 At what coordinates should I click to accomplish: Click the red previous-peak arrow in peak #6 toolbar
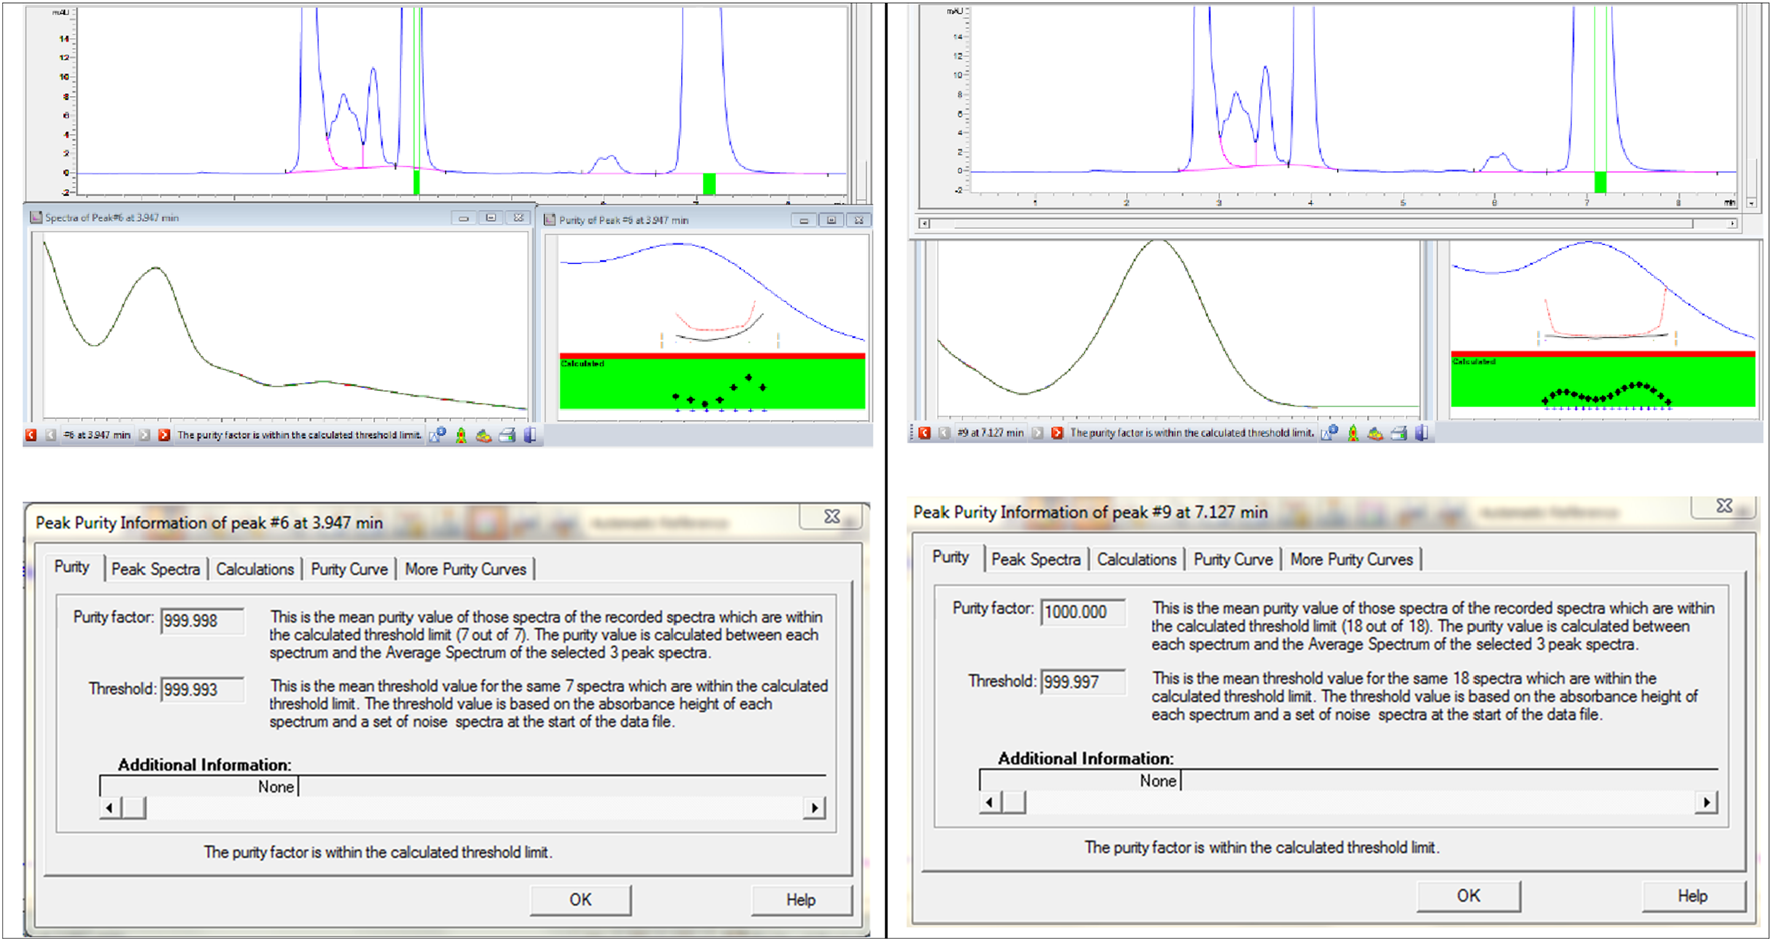pos(31,435)
